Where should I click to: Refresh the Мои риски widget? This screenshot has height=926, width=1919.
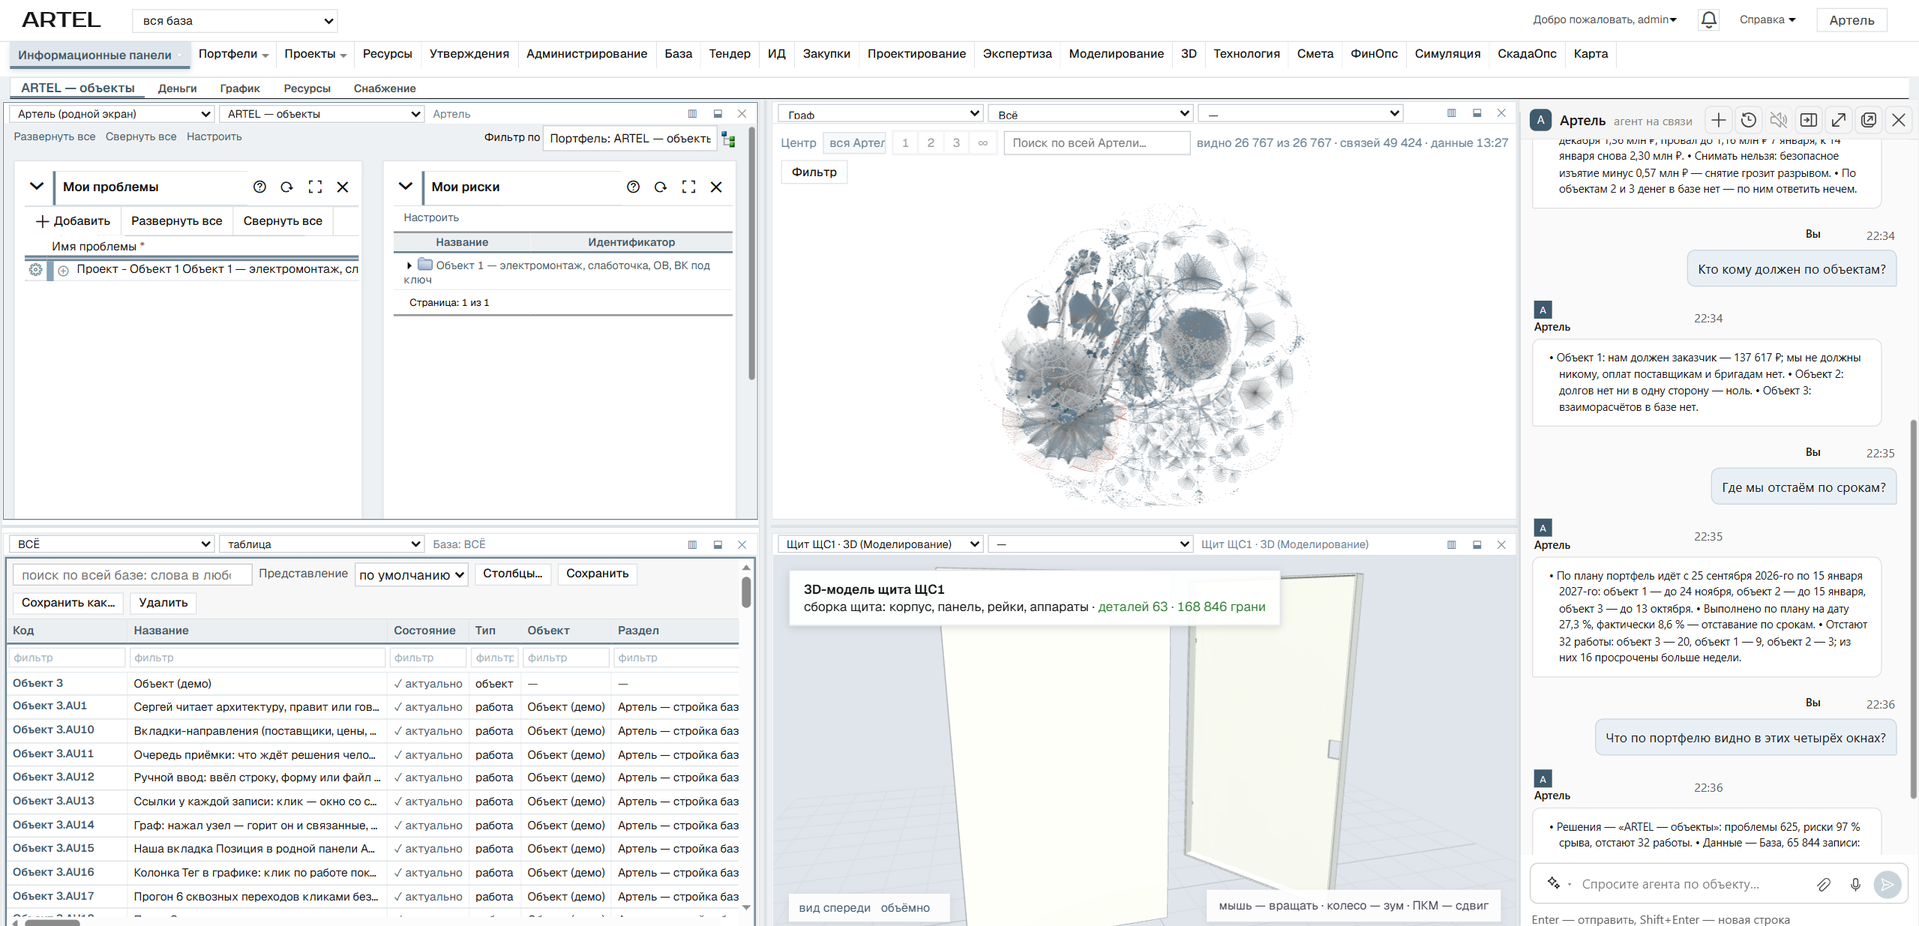coord(660,187)
